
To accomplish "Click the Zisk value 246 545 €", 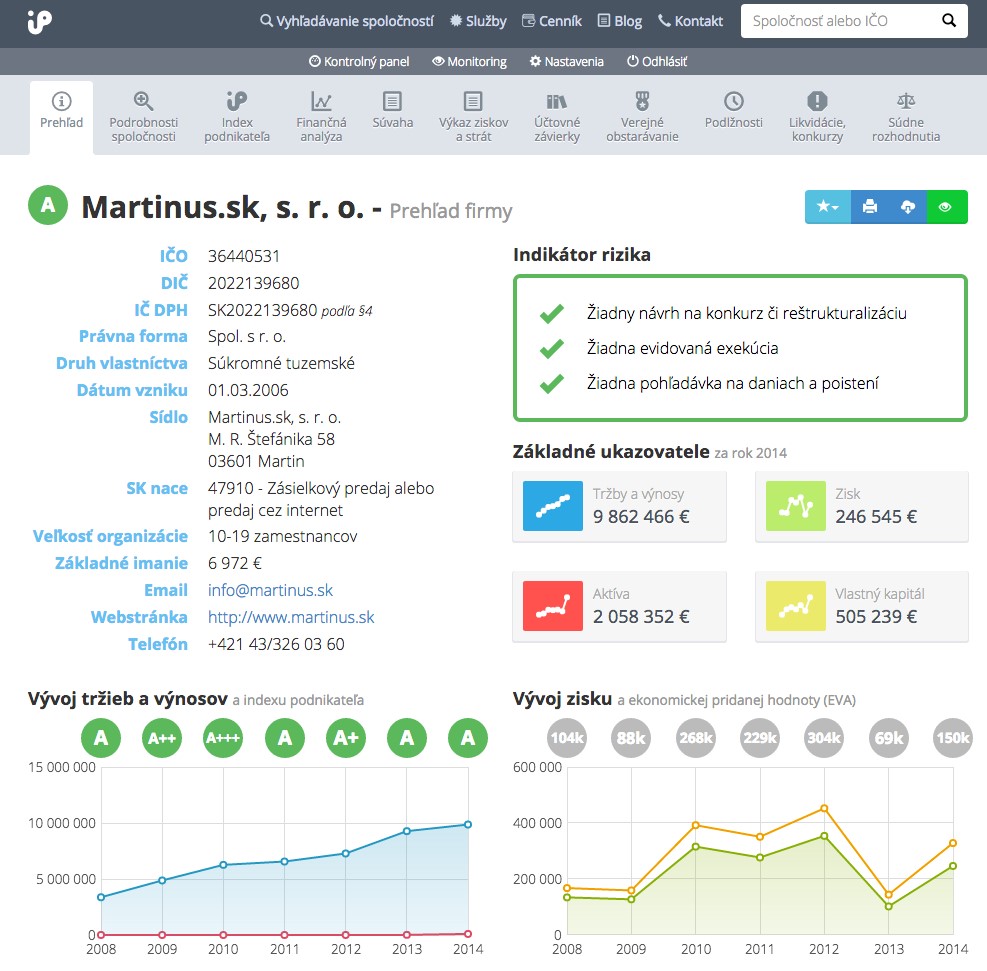I will [876, 517].
